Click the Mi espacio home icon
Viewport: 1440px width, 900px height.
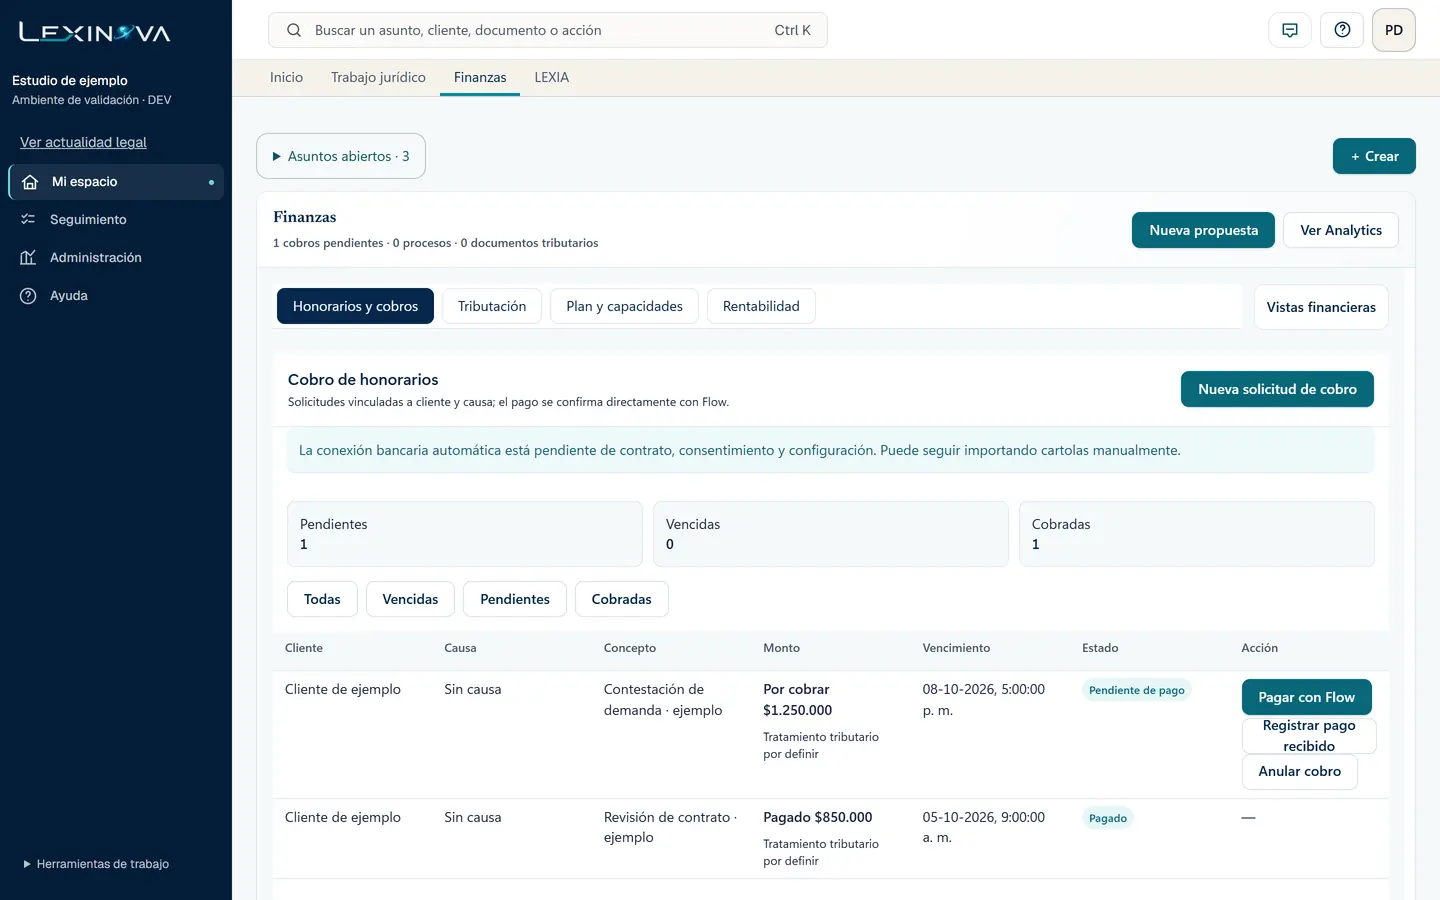[30, 182]
